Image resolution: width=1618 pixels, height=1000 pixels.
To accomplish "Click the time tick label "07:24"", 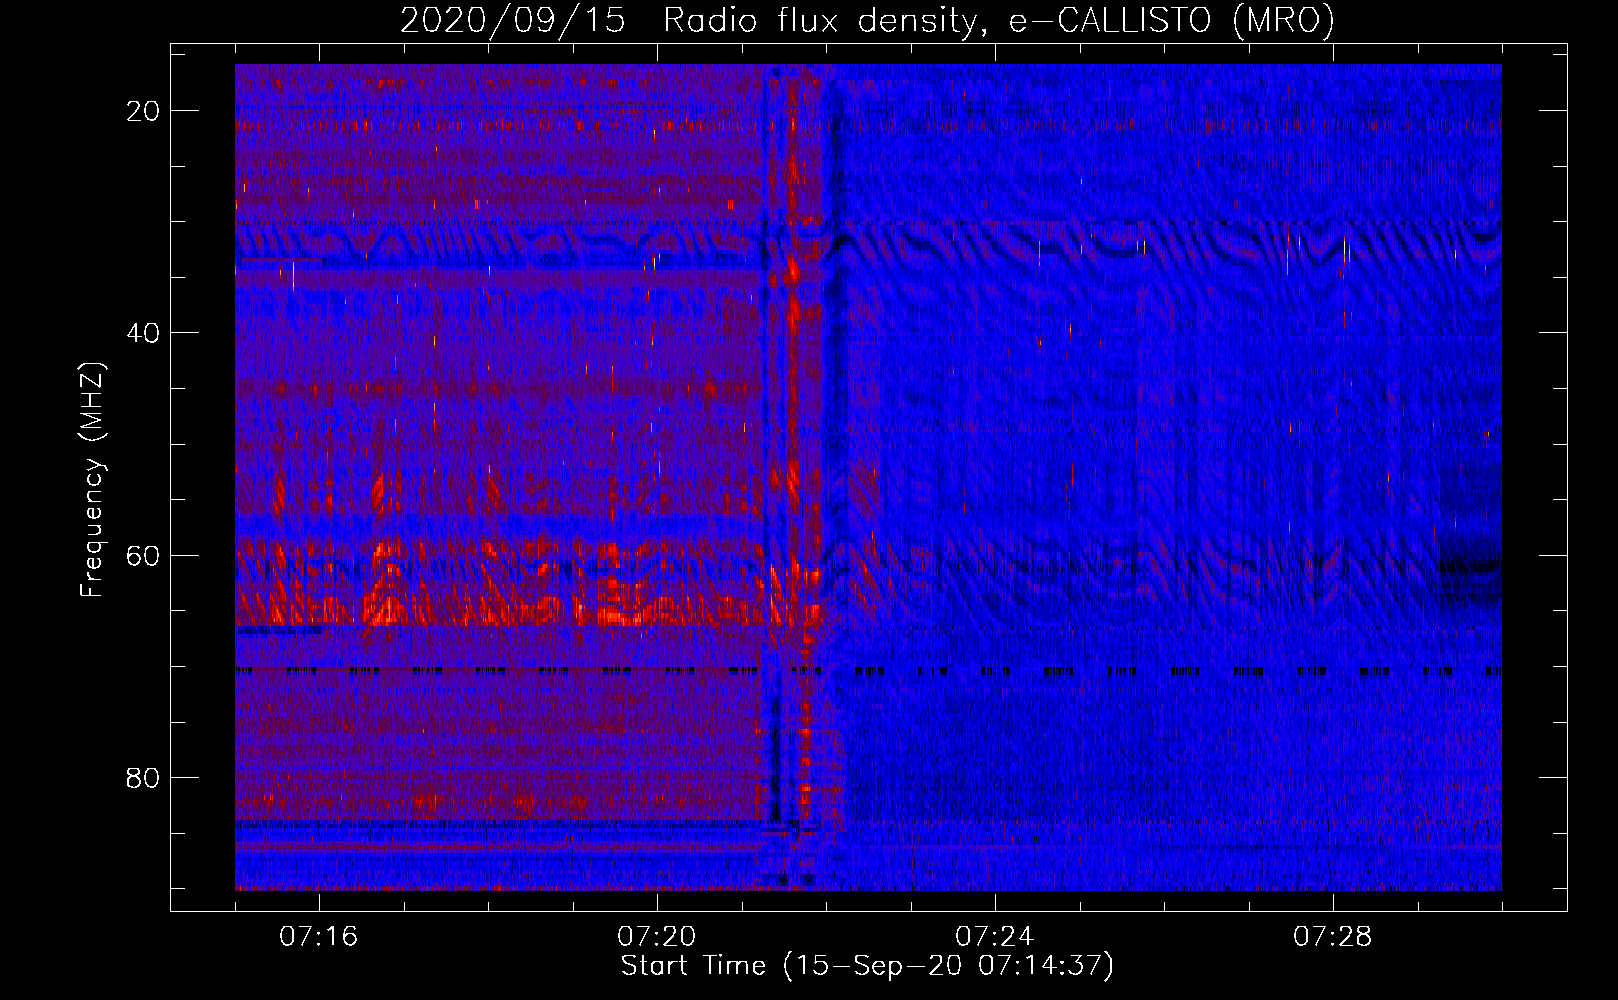I will (995, 937).
